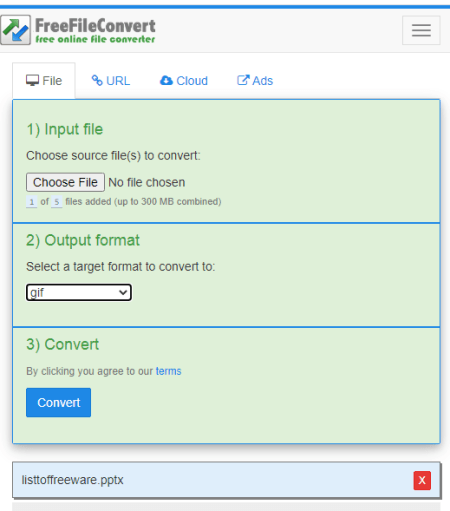Open the Ads tab

[x=255, y=81]
